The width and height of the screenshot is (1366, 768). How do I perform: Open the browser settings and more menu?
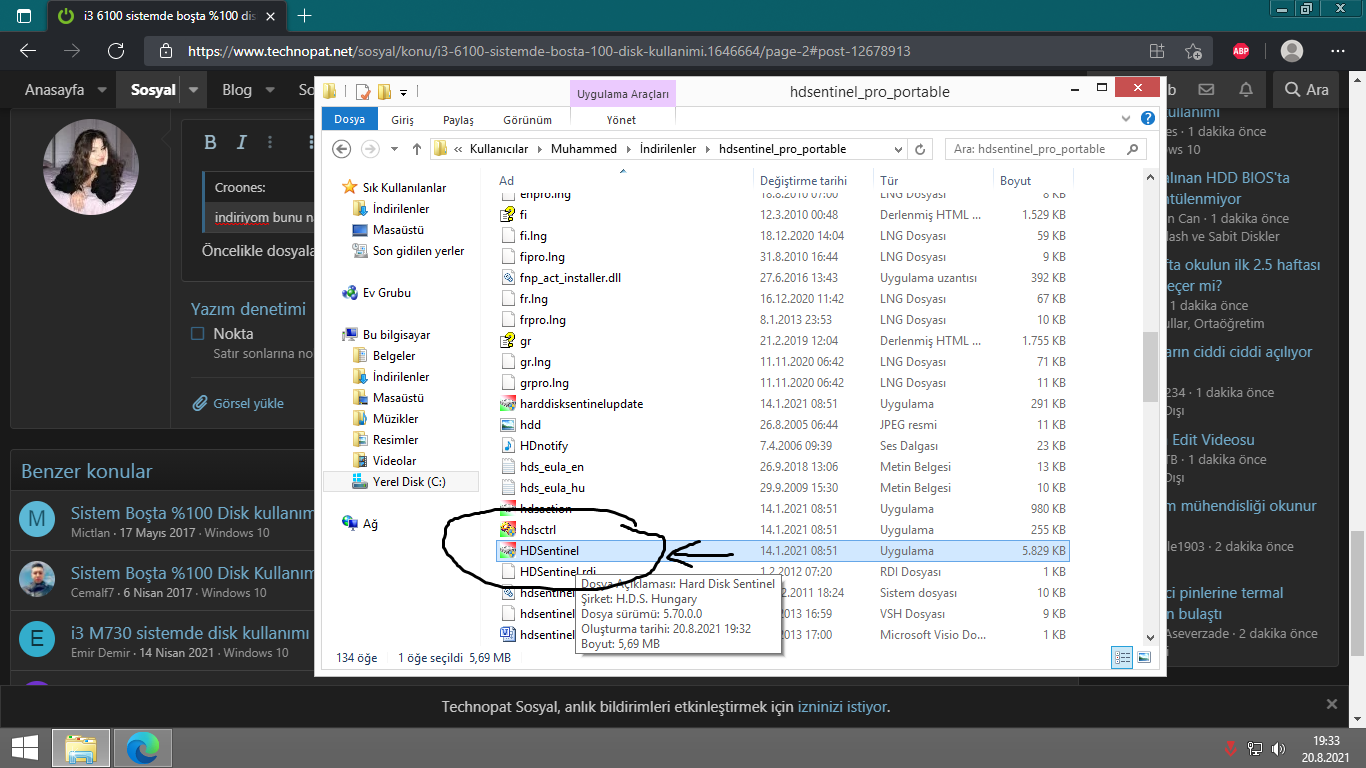1338,51
